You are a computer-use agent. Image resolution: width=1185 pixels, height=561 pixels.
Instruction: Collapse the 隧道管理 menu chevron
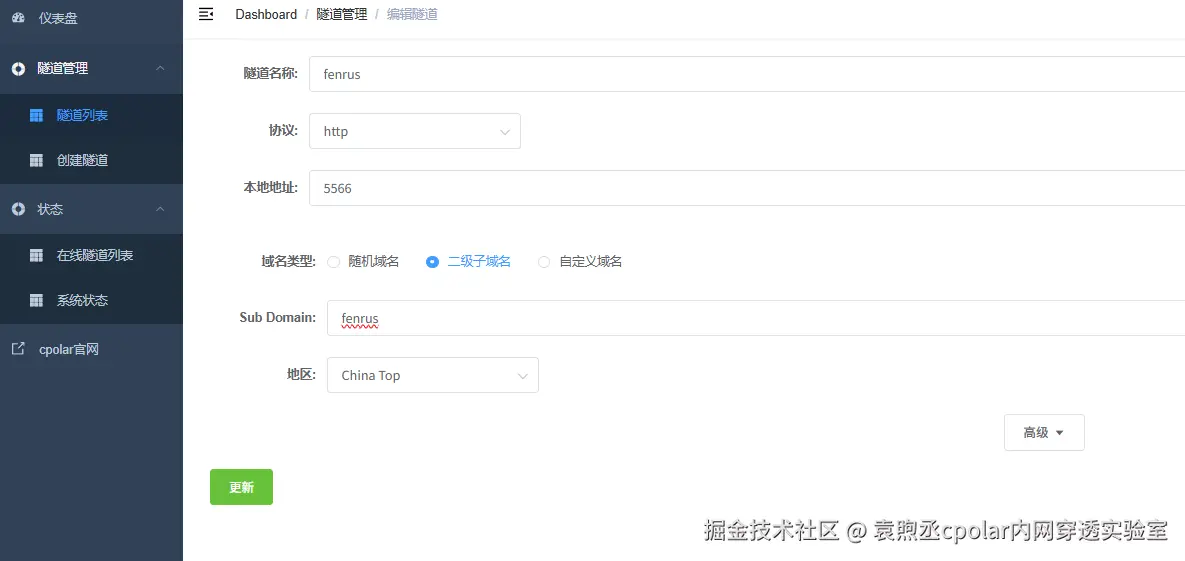[160, 69]
